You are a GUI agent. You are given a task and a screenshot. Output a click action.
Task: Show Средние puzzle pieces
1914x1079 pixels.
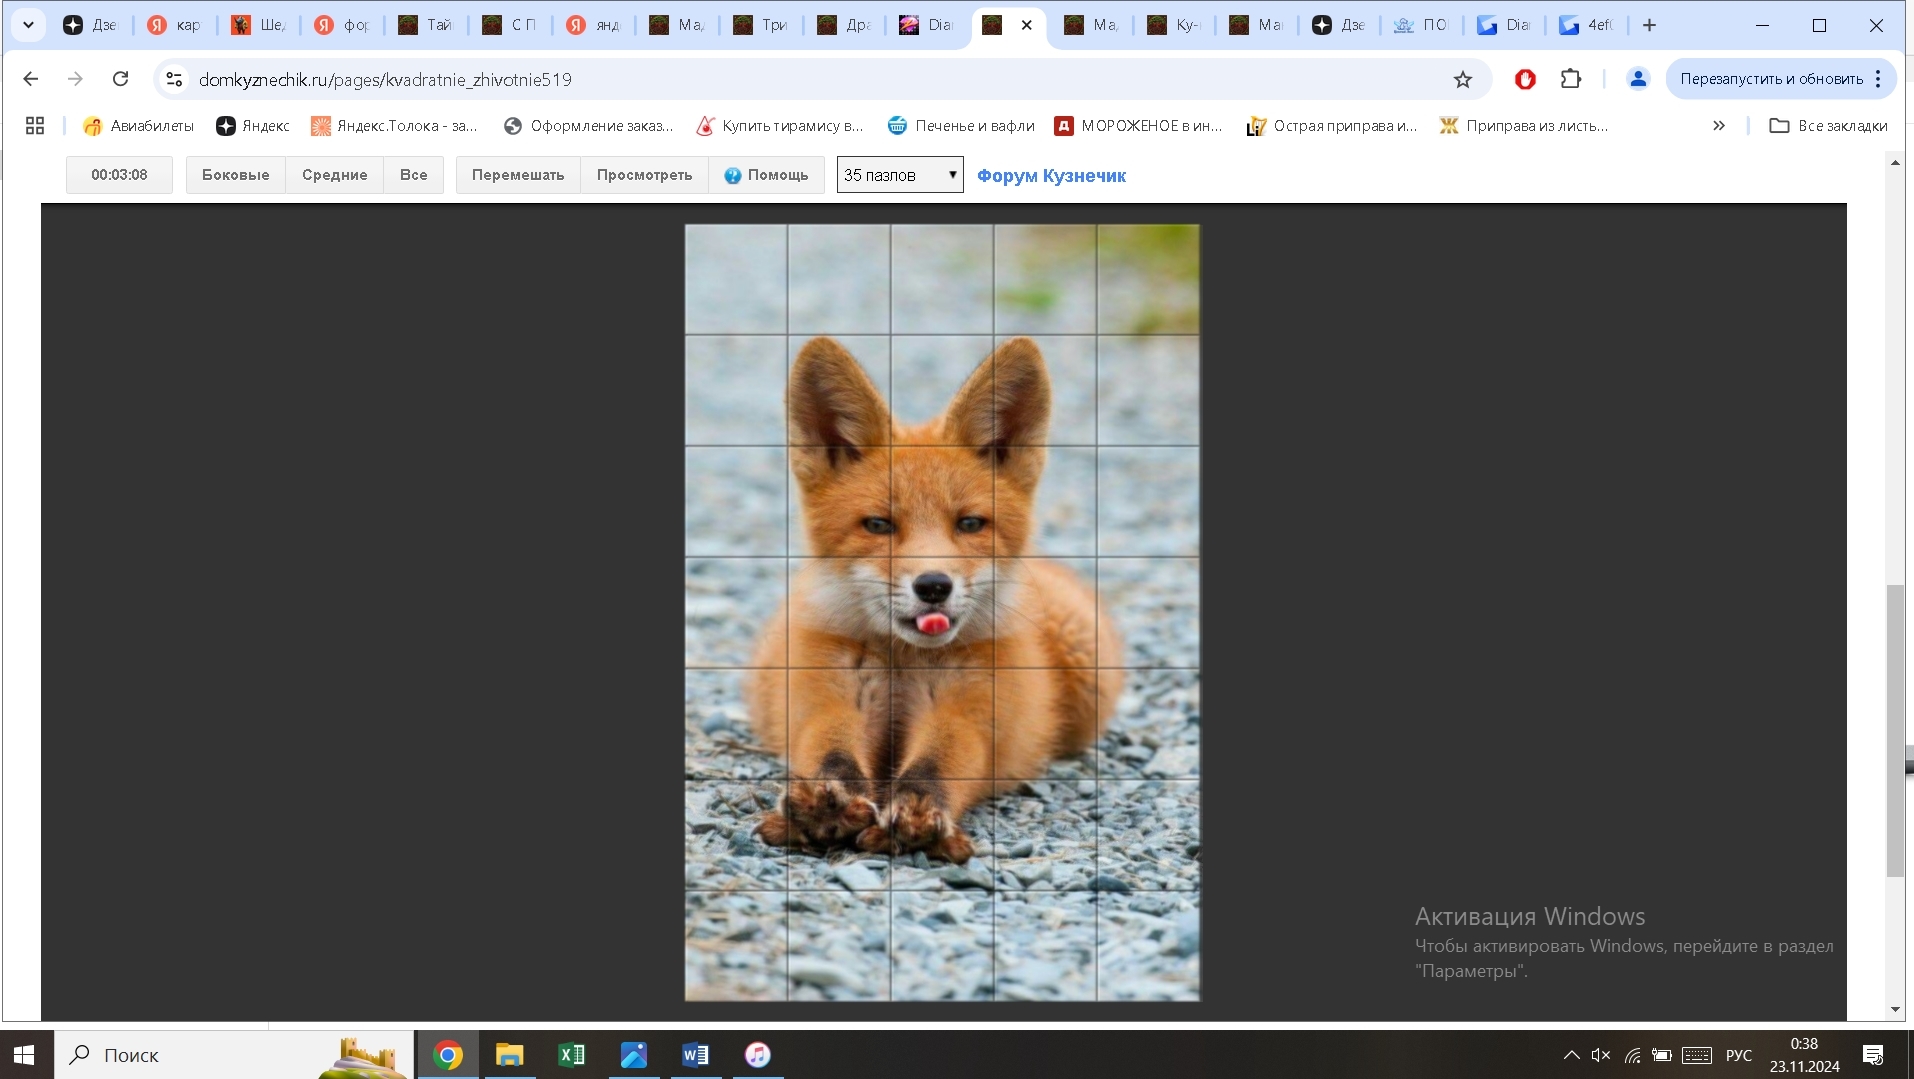click(x=334, y=175)
